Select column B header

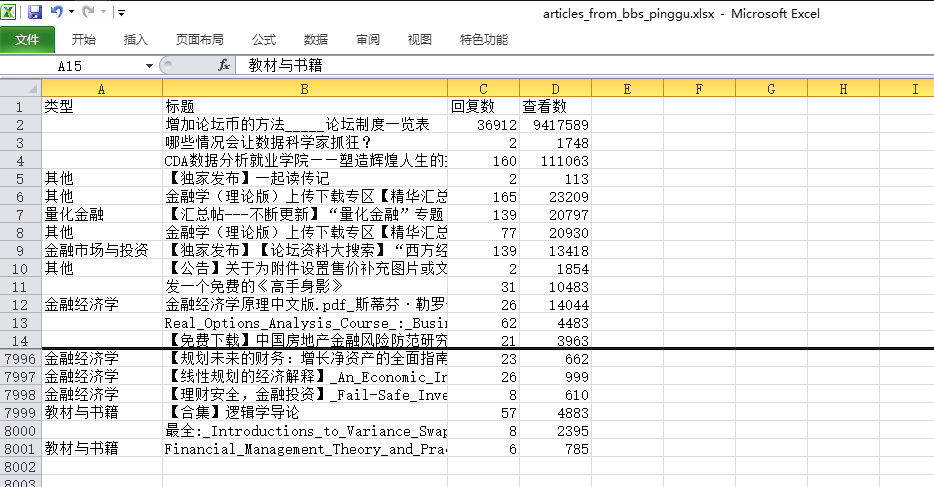pos(304,89)
